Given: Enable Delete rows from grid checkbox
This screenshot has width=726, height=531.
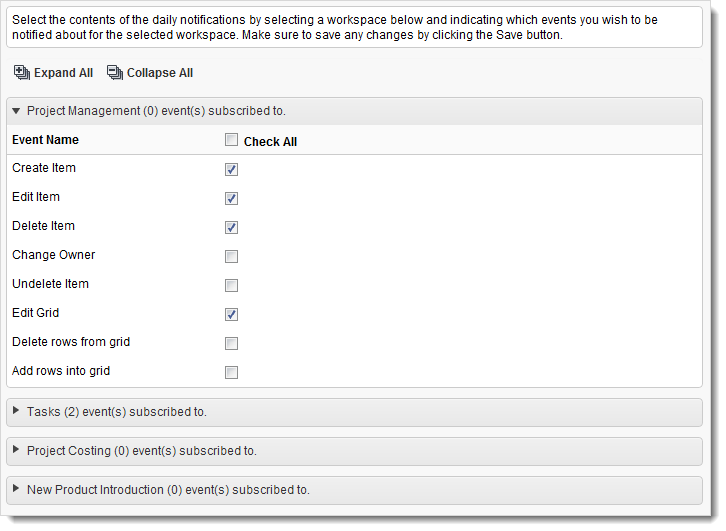Looking at the screenshot, I should (232, 343).
